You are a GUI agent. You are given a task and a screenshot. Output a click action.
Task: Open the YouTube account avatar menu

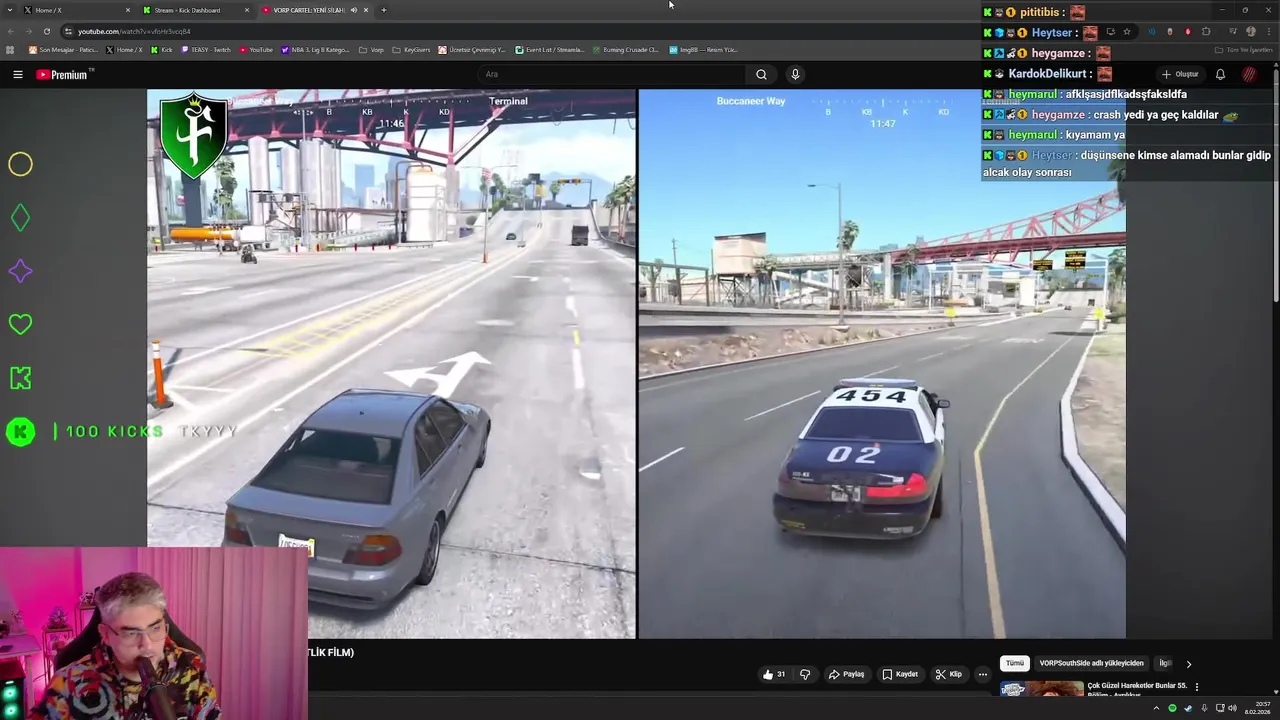point(1249,74)
